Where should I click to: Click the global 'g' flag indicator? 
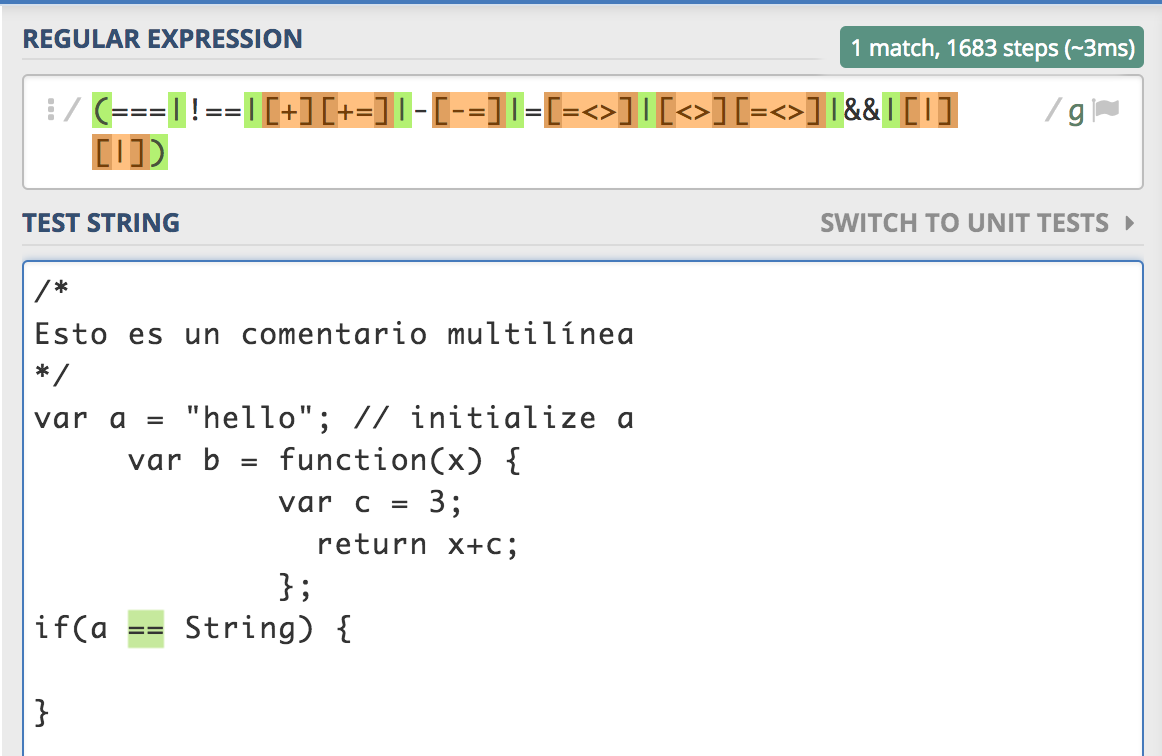[1076, 111]
